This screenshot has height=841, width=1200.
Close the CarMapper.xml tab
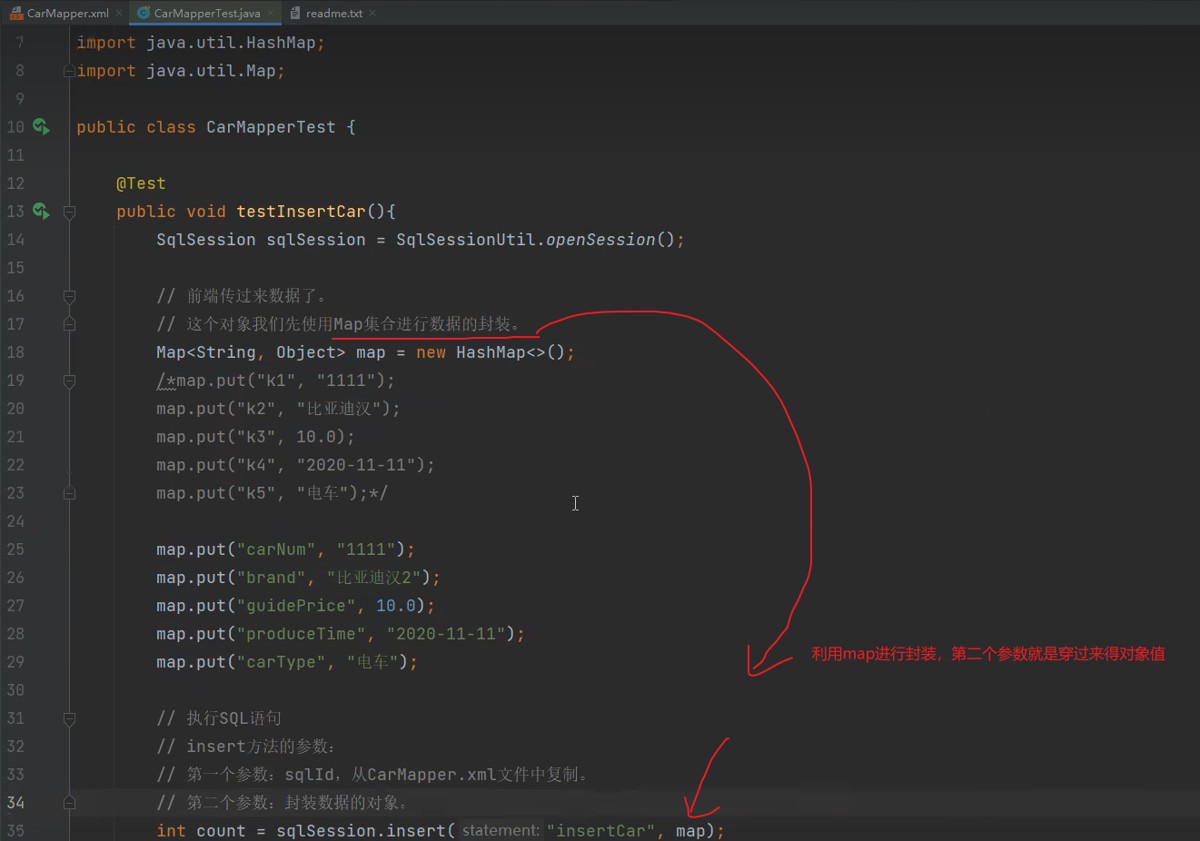(x=119, y=13)
